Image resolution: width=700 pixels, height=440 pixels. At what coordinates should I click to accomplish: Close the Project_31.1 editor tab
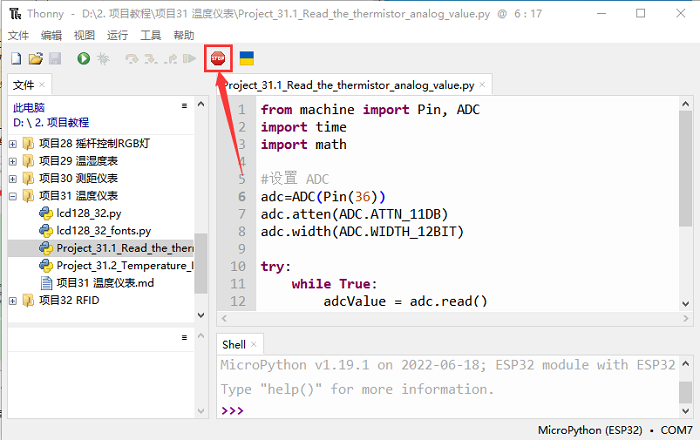coord(482,86)
